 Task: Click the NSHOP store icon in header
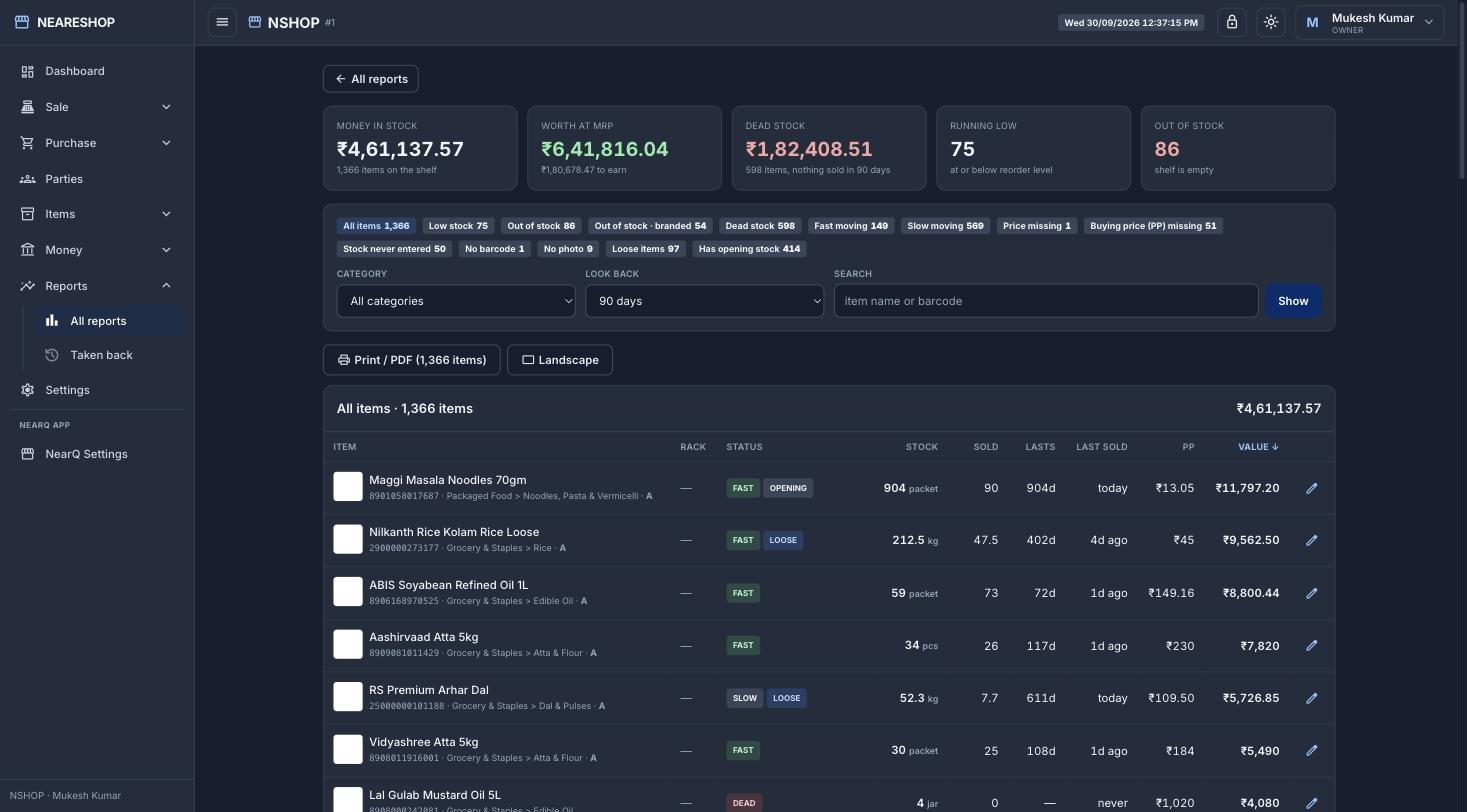tap(255, 22)
